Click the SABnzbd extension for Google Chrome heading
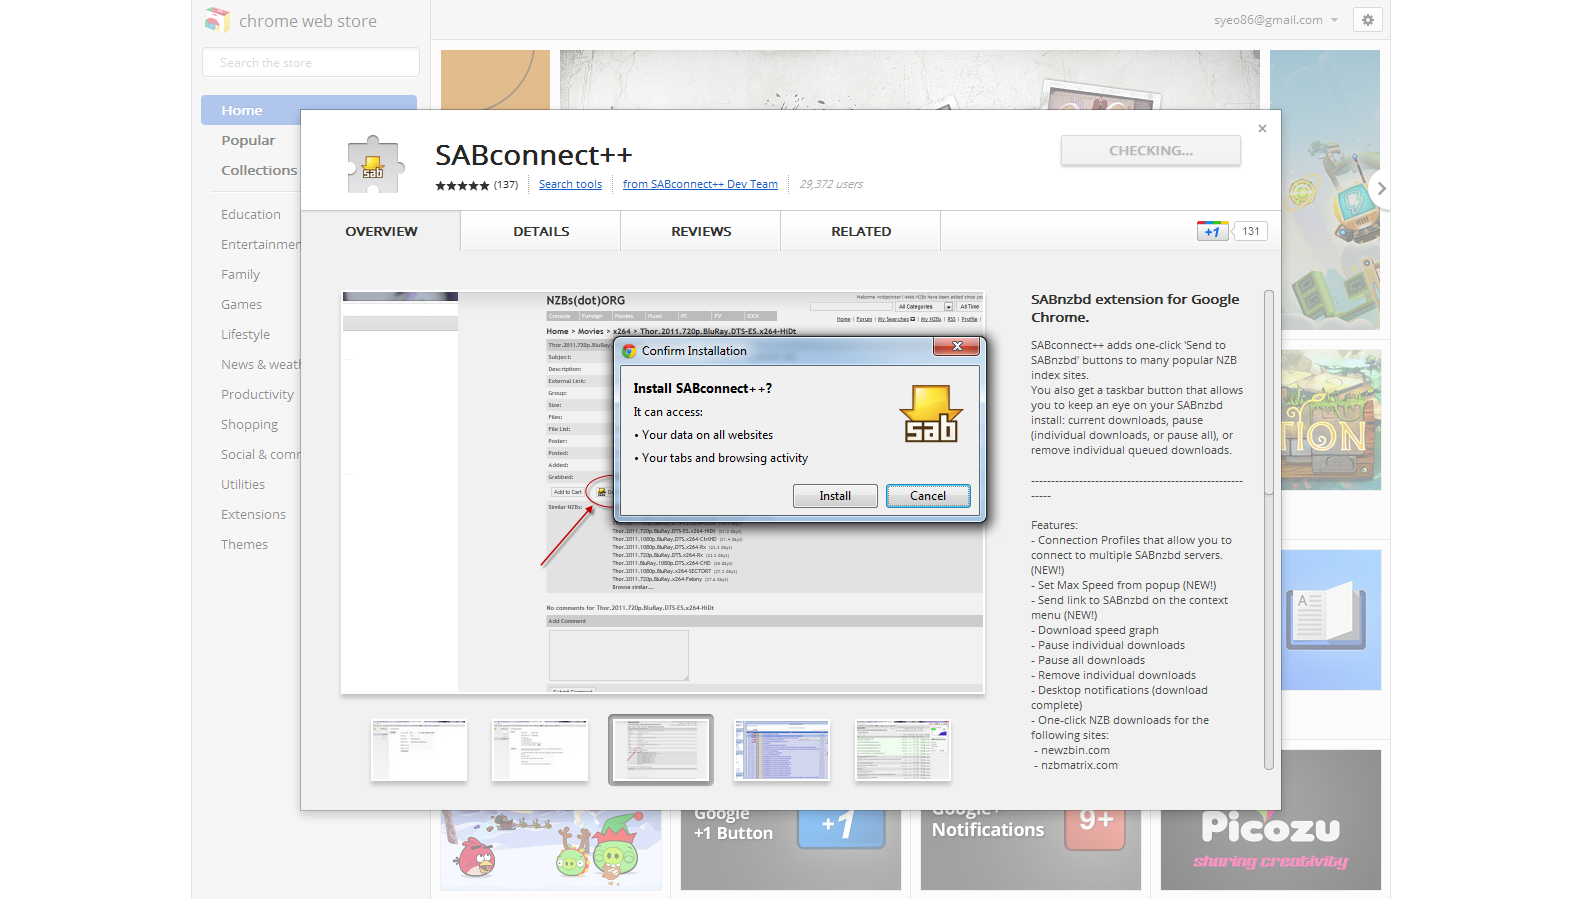The width and height of the screenshot is (1581, 899). coord(1135,308)
